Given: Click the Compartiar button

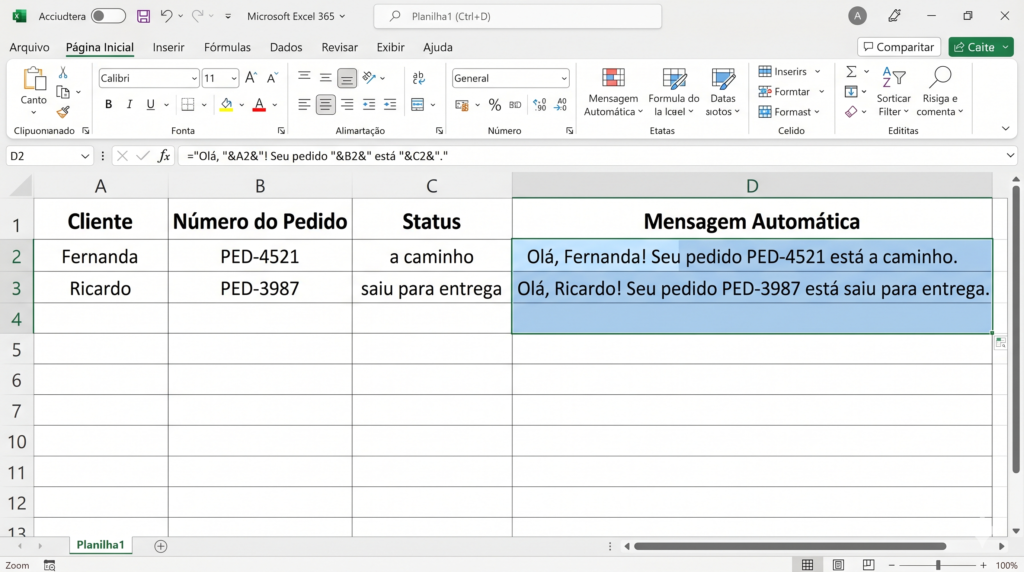Looking at the screenshot, I should (899, 47).
